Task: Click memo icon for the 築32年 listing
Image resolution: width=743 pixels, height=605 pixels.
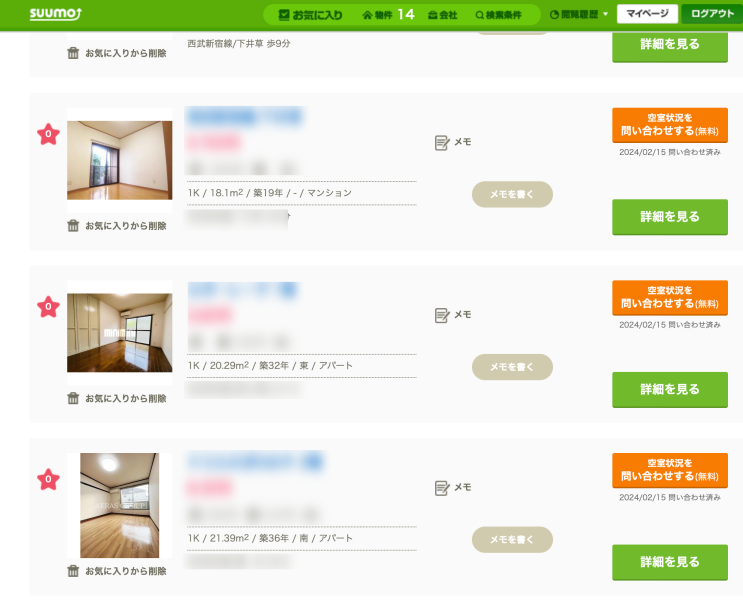Action: pos(442,315)
